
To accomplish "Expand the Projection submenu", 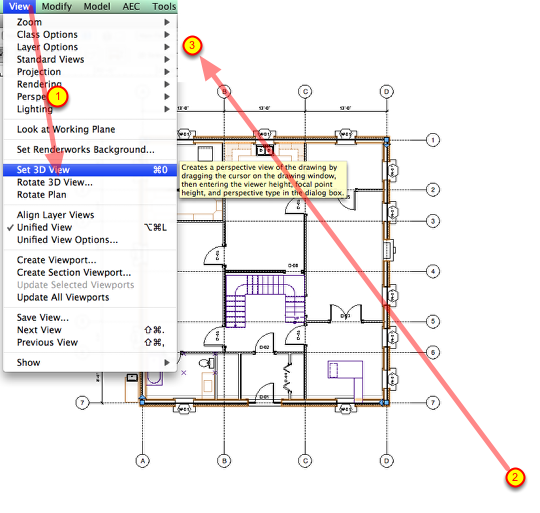I will tap(90, 72).
